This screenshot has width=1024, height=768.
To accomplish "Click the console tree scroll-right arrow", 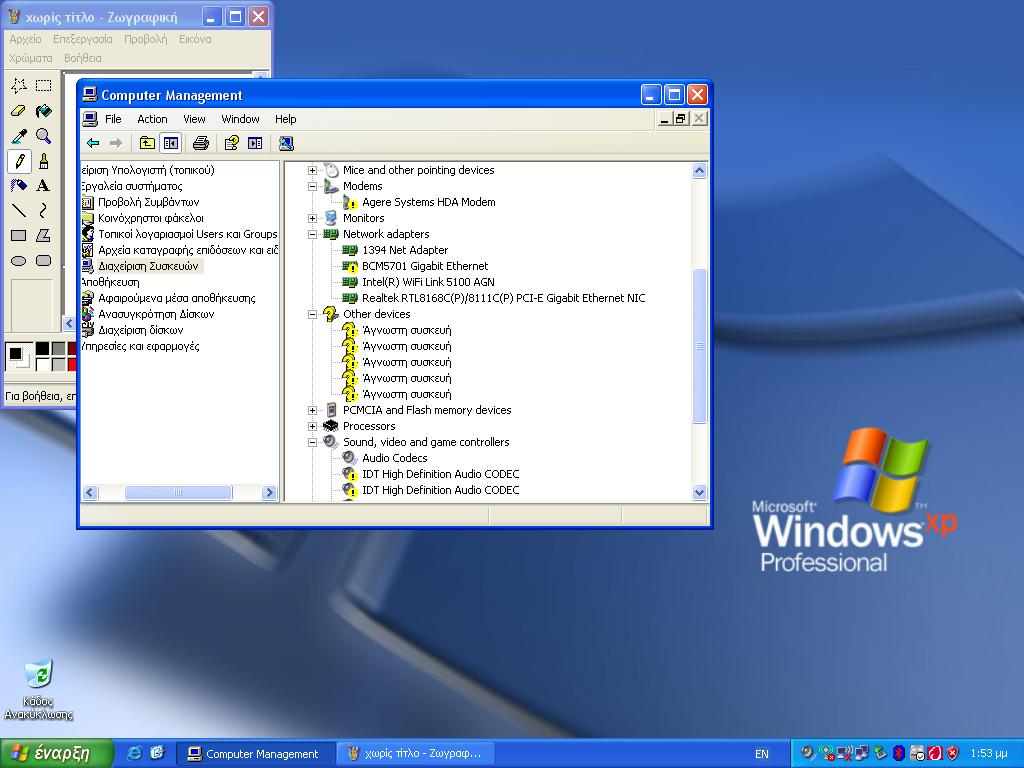I will (x=269, y=492).
